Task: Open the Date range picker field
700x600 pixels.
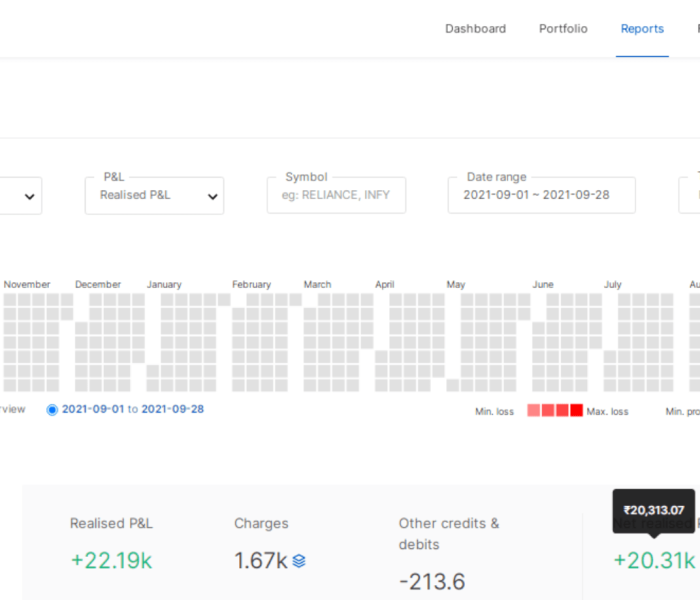Action: pos(541,195)
